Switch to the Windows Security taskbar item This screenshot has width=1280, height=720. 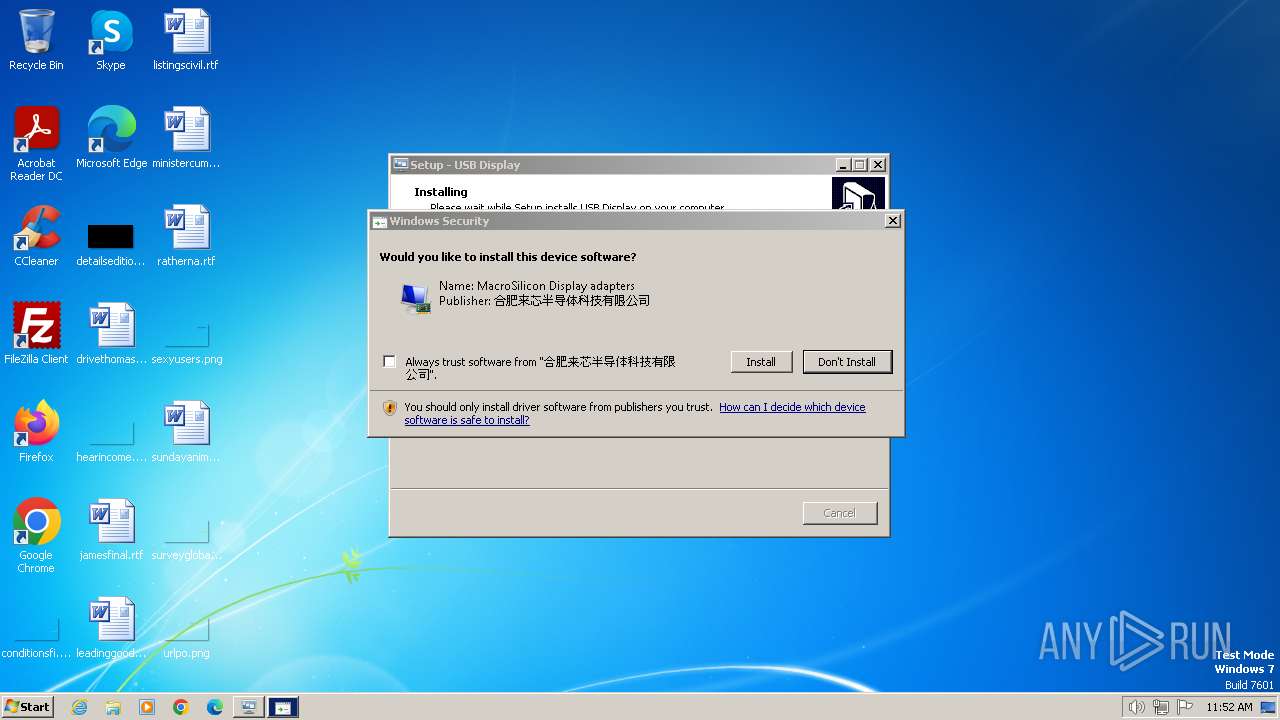coord(283,707)
